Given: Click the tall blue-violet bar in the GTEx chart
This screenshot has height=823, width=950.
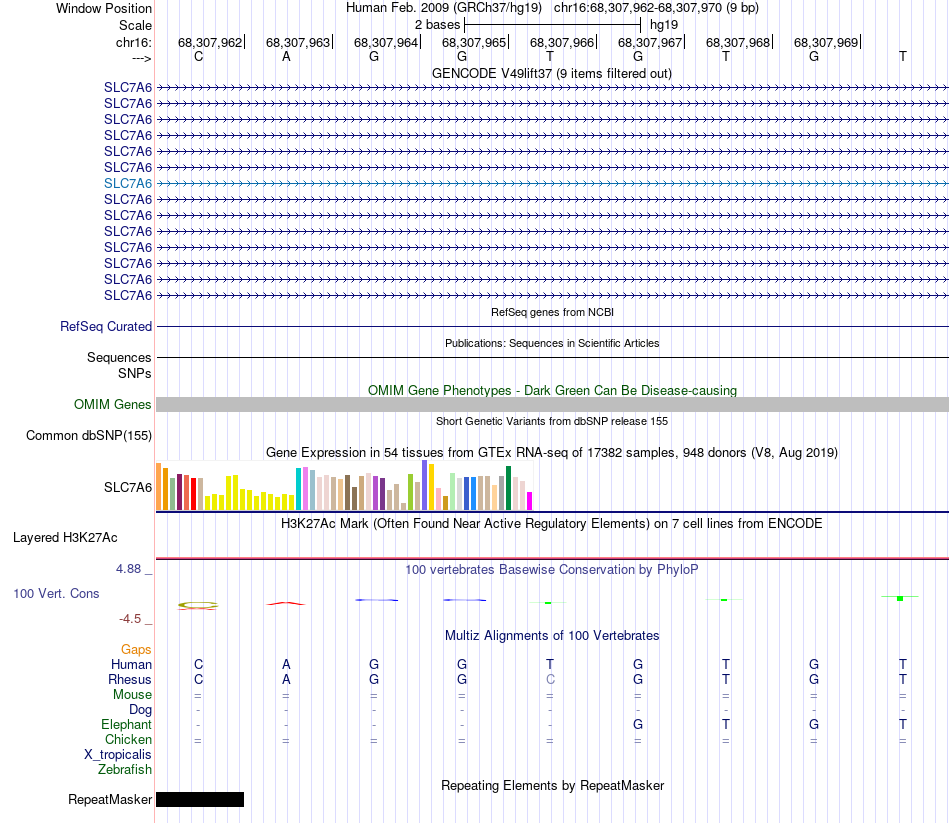Looking at the screenshot, I should coord(425,485).
